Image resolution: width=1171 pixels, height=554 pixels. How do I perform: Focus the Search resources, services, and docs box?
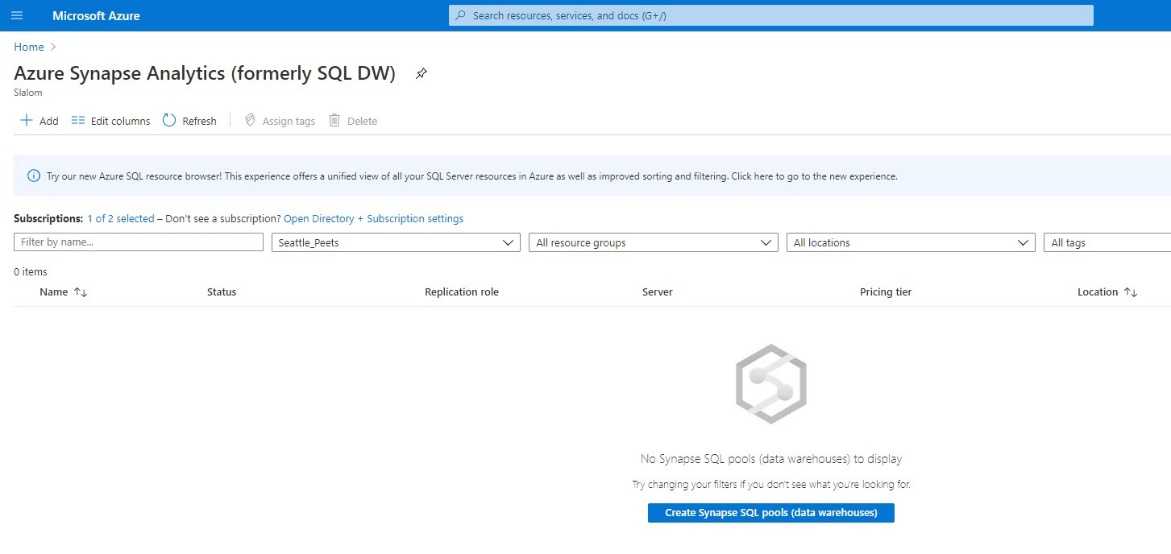coord(771,15)
